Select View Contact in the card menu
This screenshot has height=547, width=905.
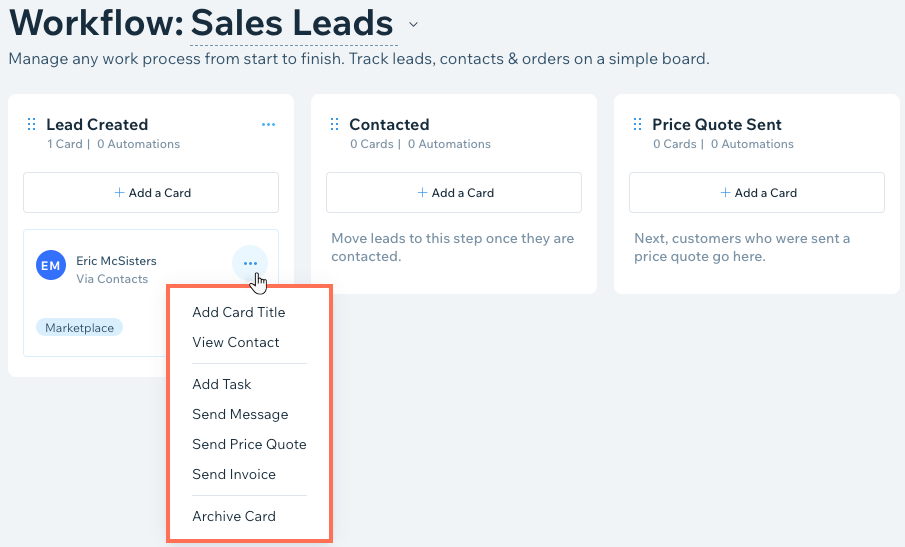[235, 342]
